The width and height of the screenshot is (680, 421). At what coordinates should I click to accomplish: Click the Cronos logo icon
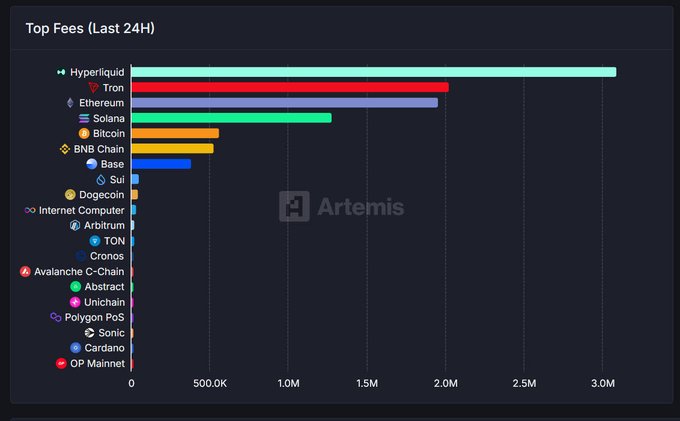point(81,256)
